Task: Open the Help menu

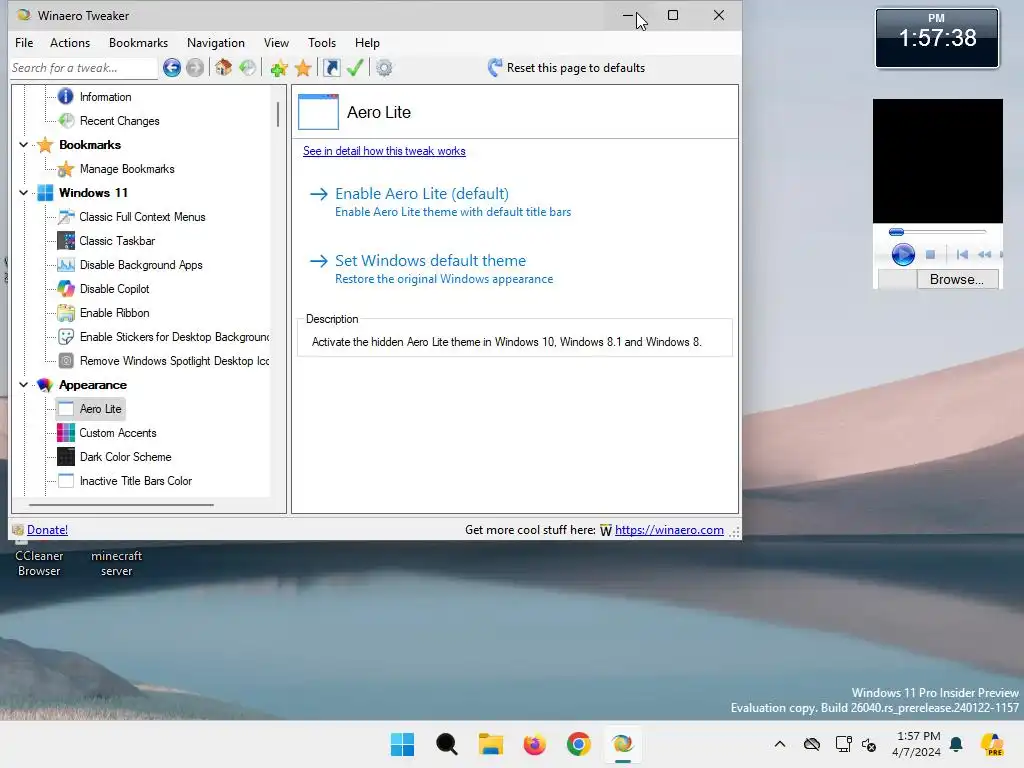Action: pos(367,42)
